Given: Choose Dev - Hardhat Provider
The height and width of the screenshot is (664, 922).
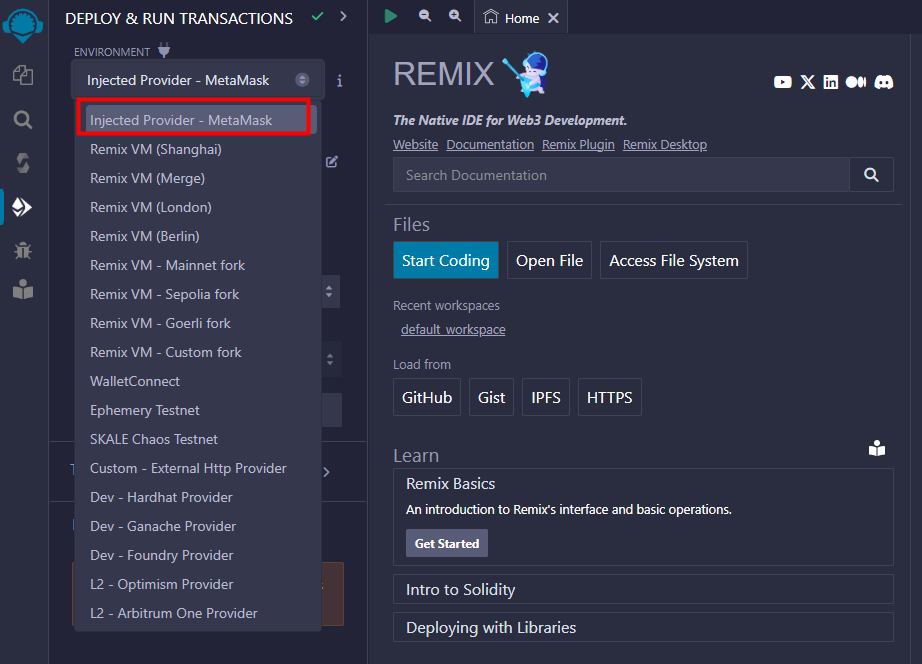Looking at the screenshot, I should pos(198,497).
